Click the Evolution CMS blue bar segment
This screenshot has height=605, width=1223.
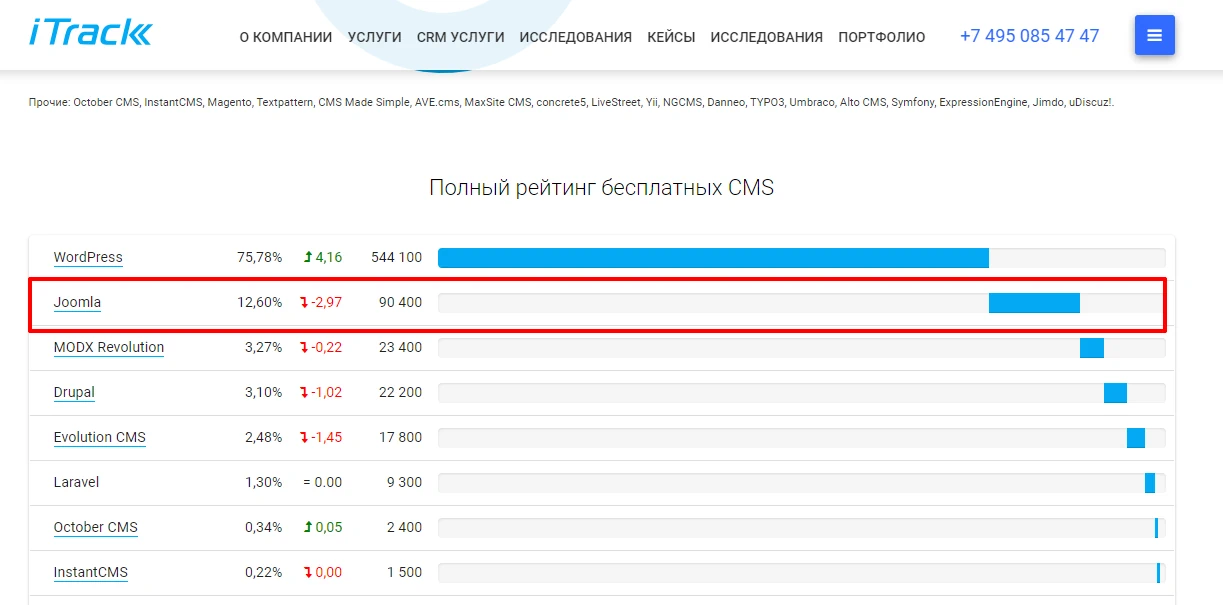tap(1136, 438)
